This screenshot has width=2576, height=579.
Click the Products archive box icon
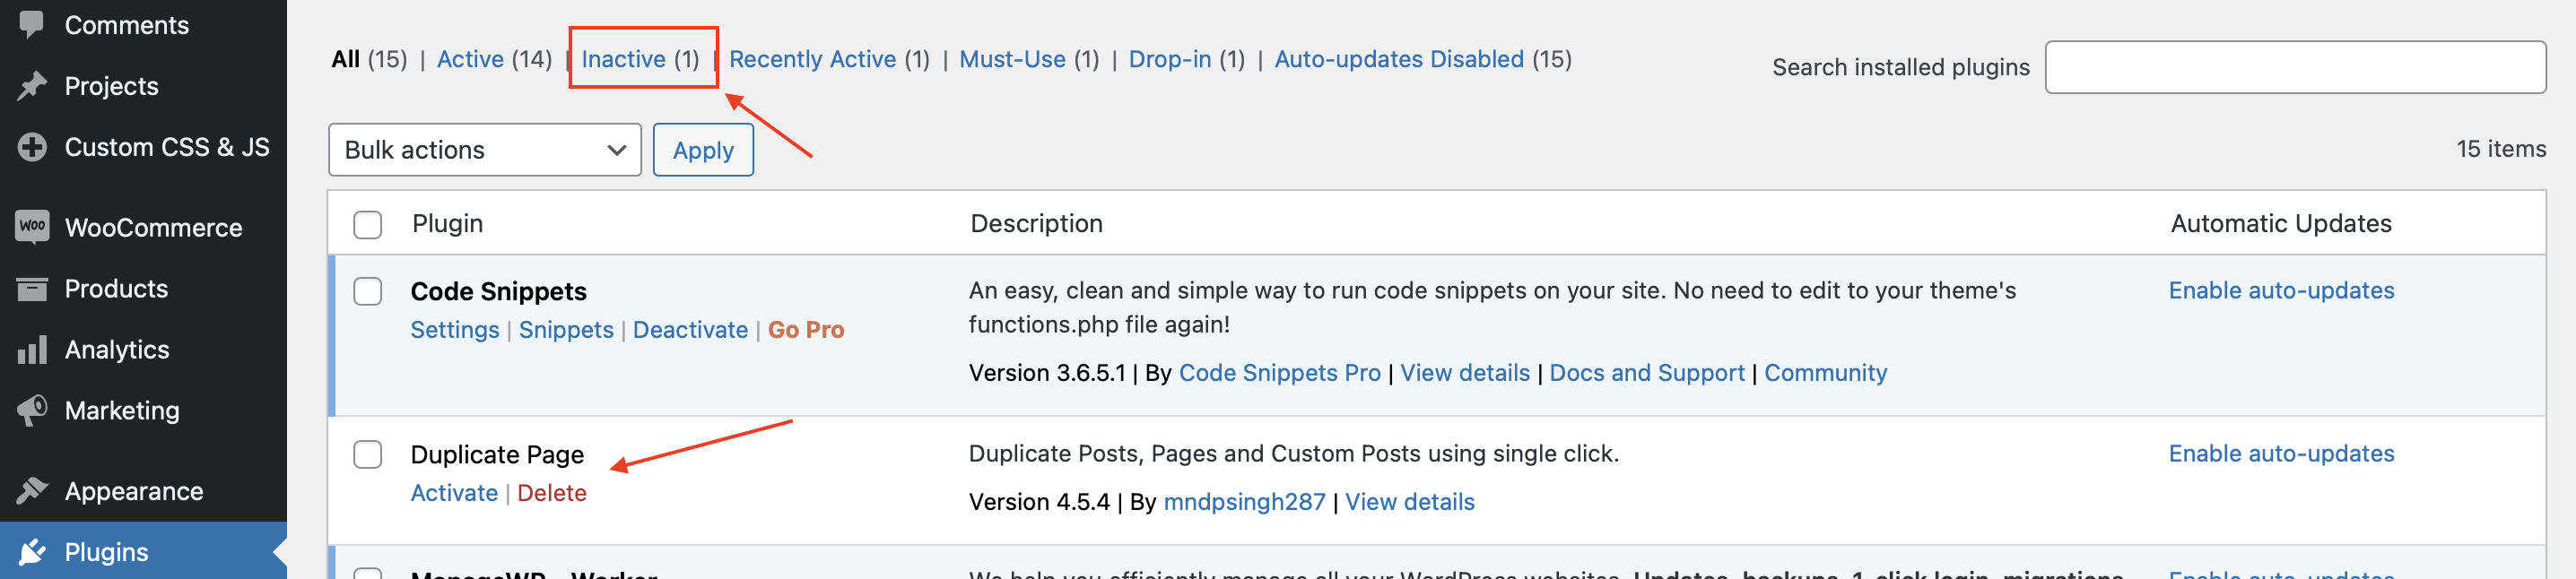click(x=32, y=289)
